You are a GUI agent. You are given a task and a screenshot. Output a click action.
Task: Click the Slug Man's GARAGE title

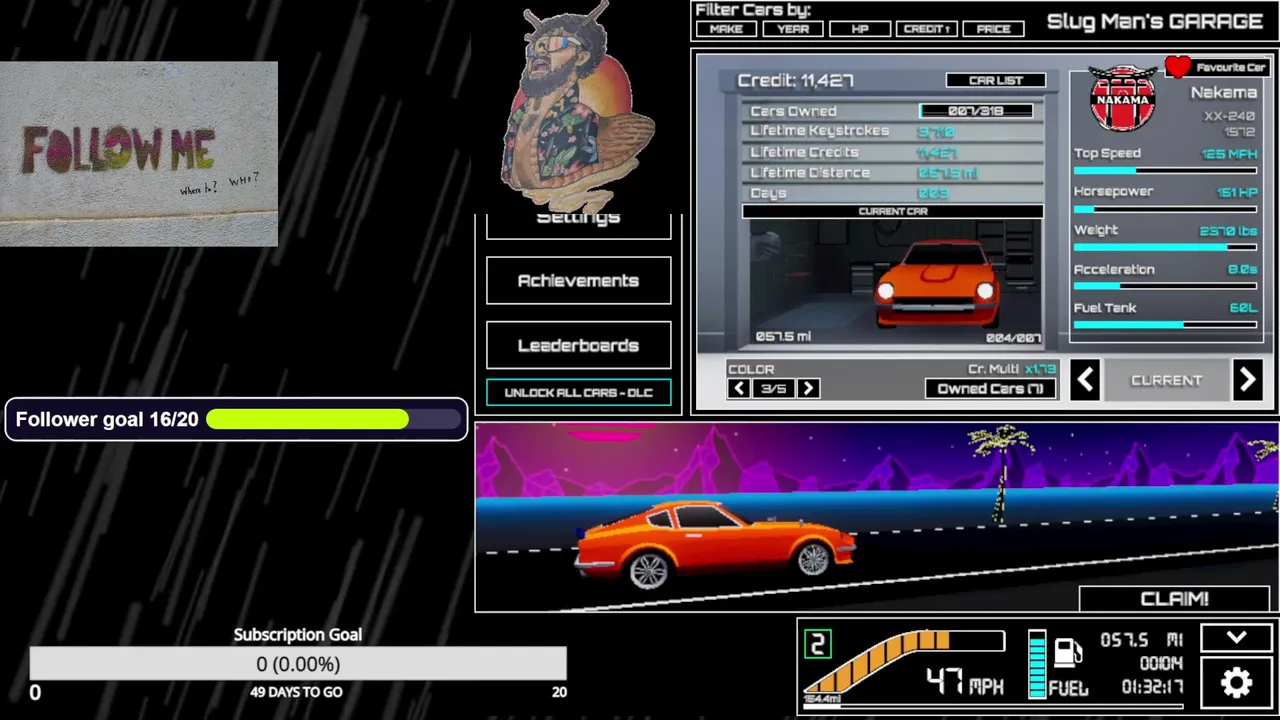(x=1154, y=21)
